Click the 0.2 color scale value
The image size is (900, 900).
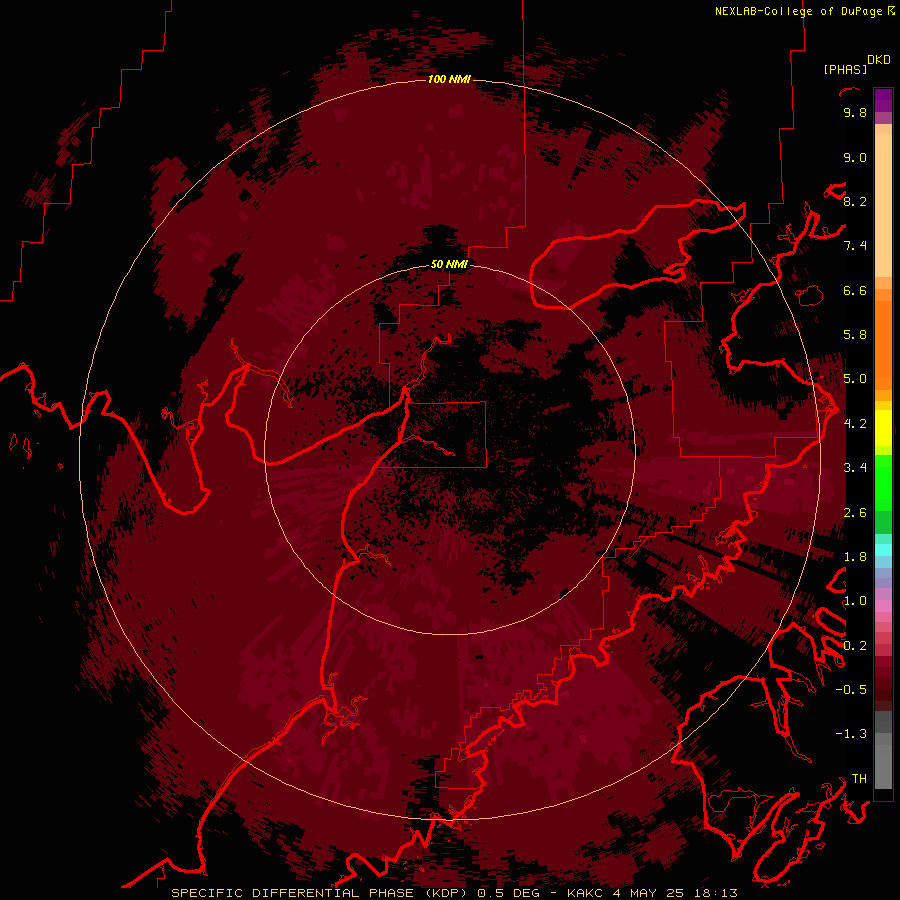[855, 646]
